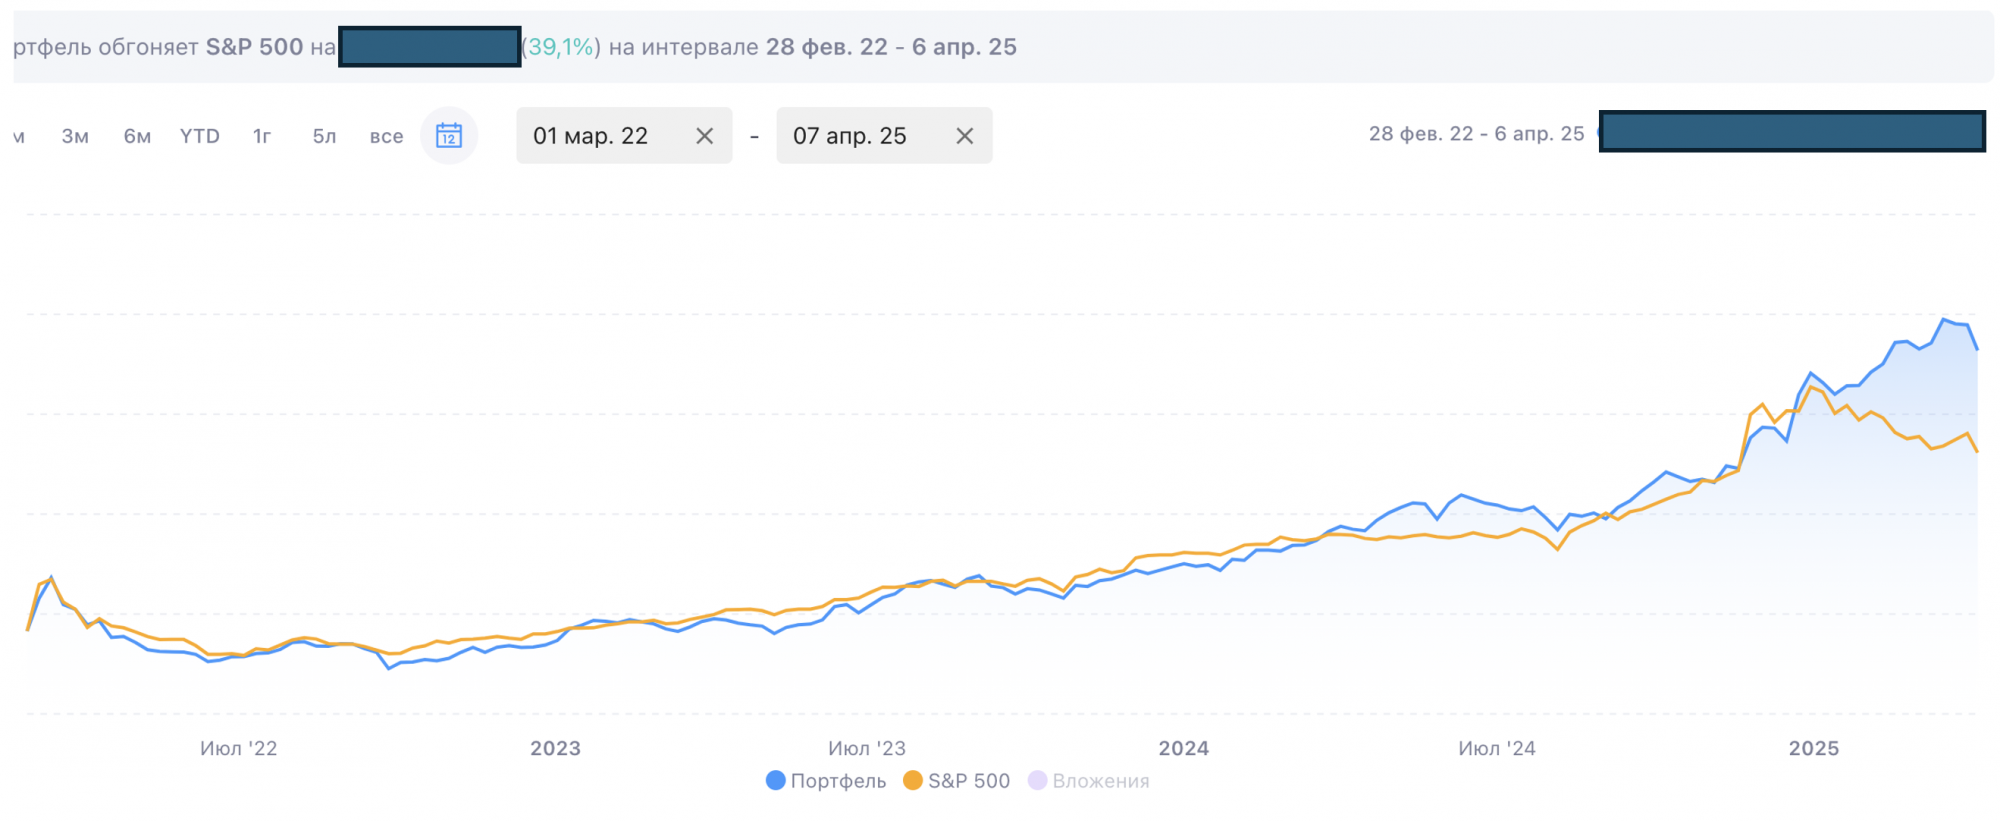Screen dimensions: 2000x821
Task: Choose the 1г period
Action: click(262, 136)
